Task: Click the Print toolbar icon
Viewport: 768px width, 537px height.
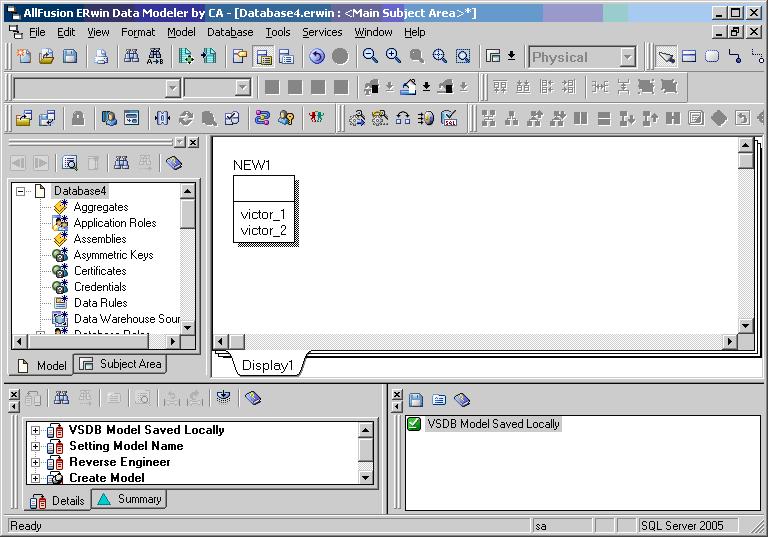Action: coord(101,56)
